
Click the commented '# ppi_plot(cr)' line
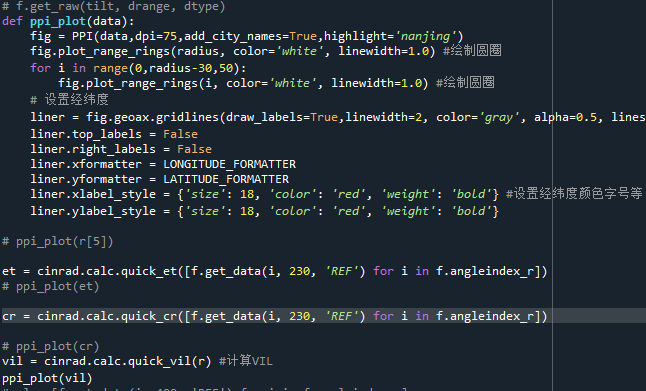(51, 347)
